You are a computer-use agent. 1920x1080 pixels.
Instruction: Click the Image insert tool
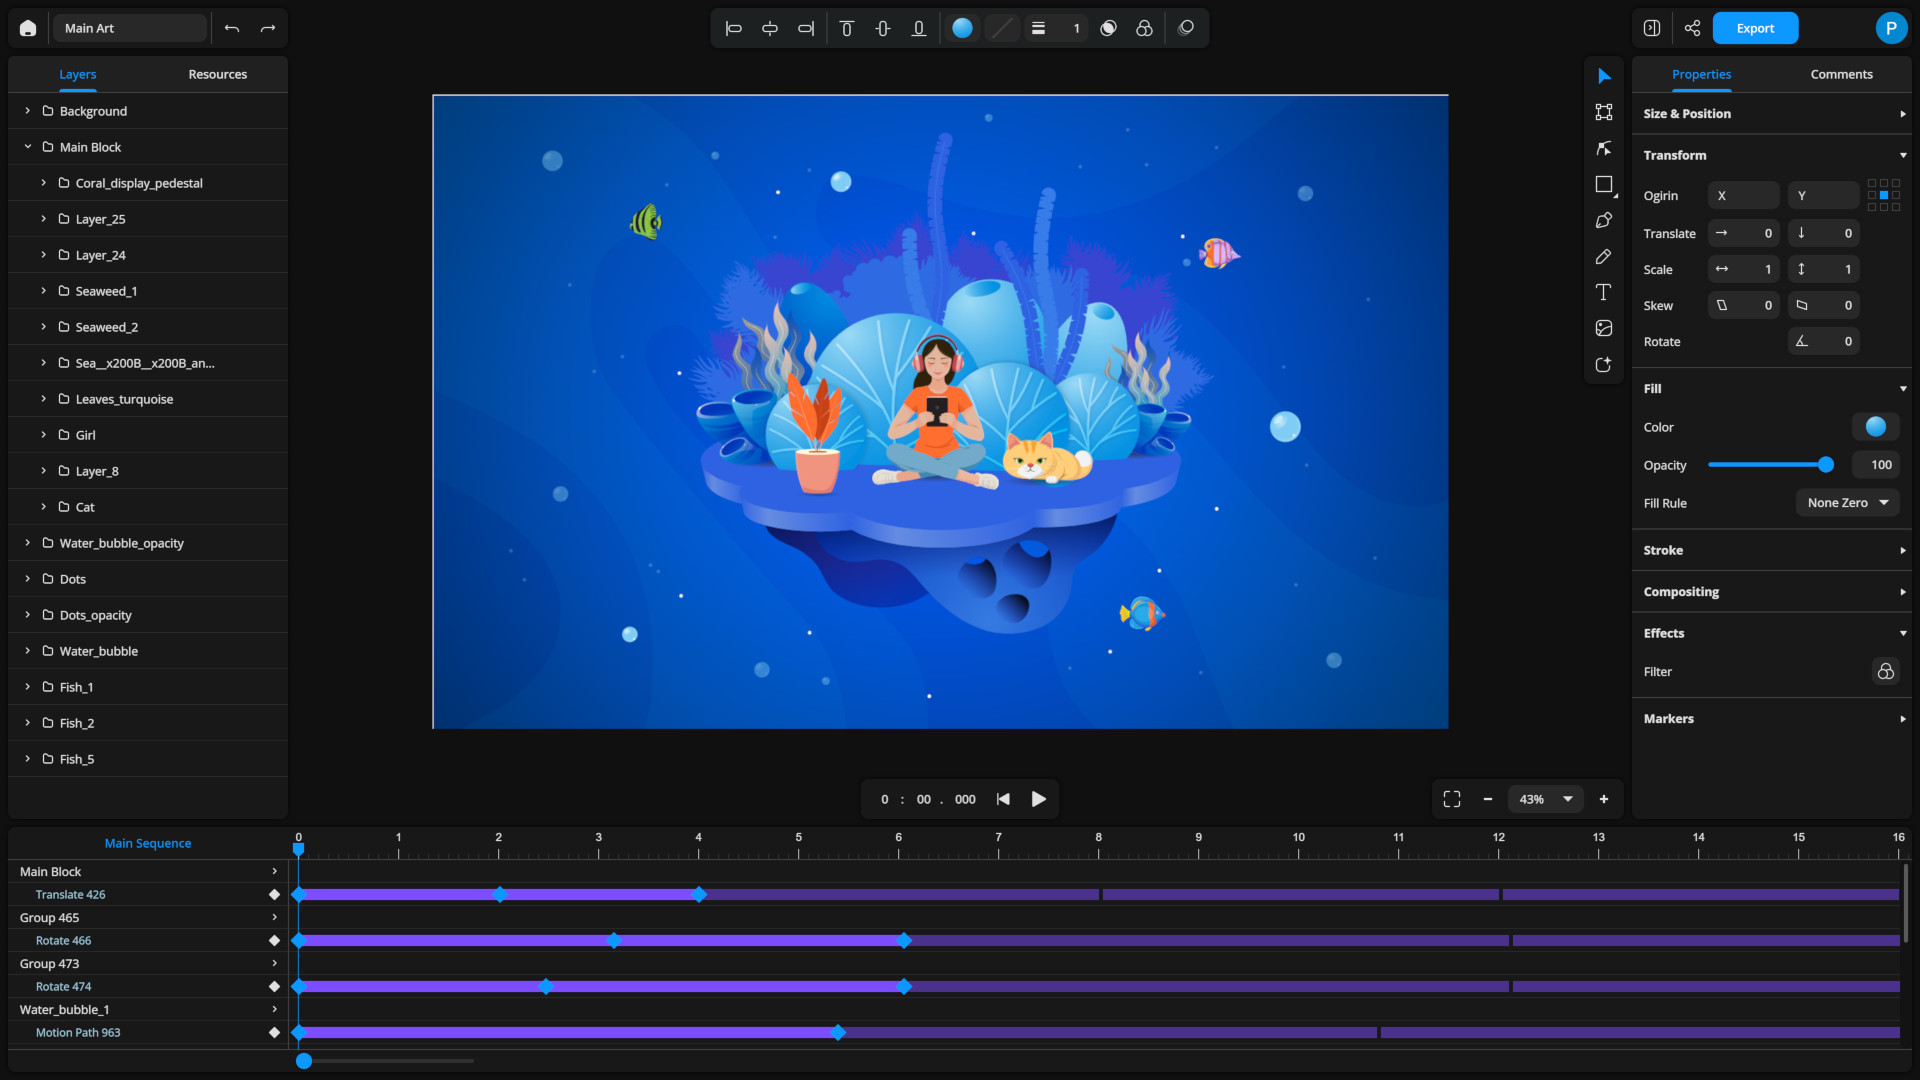[x=1603, y=328]
